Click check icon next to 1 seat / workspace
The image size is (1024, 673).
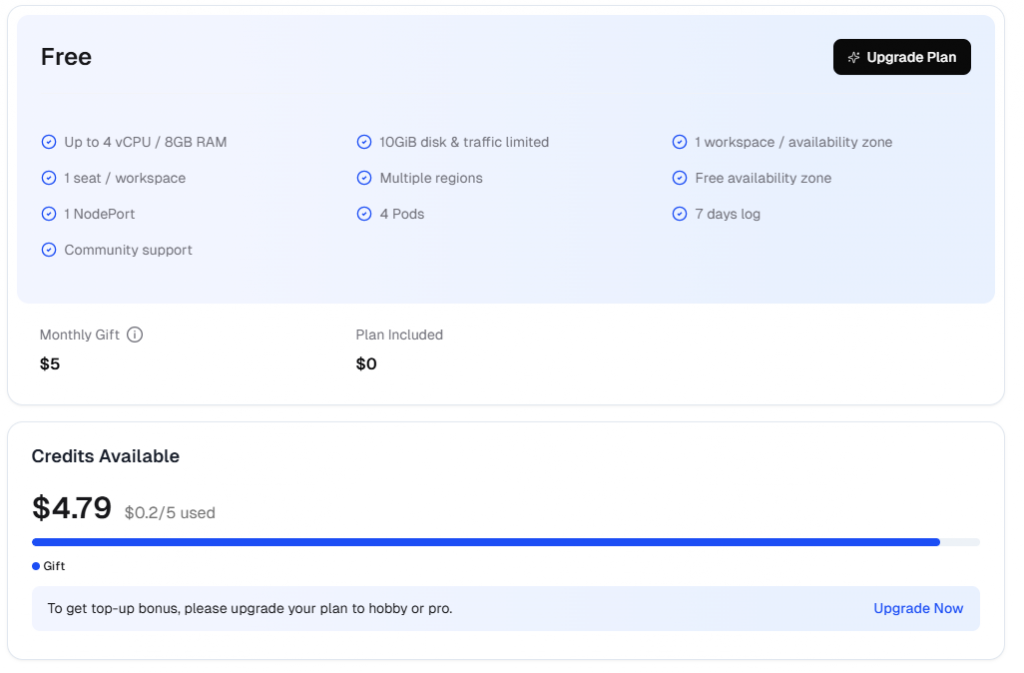click(49, 178)
